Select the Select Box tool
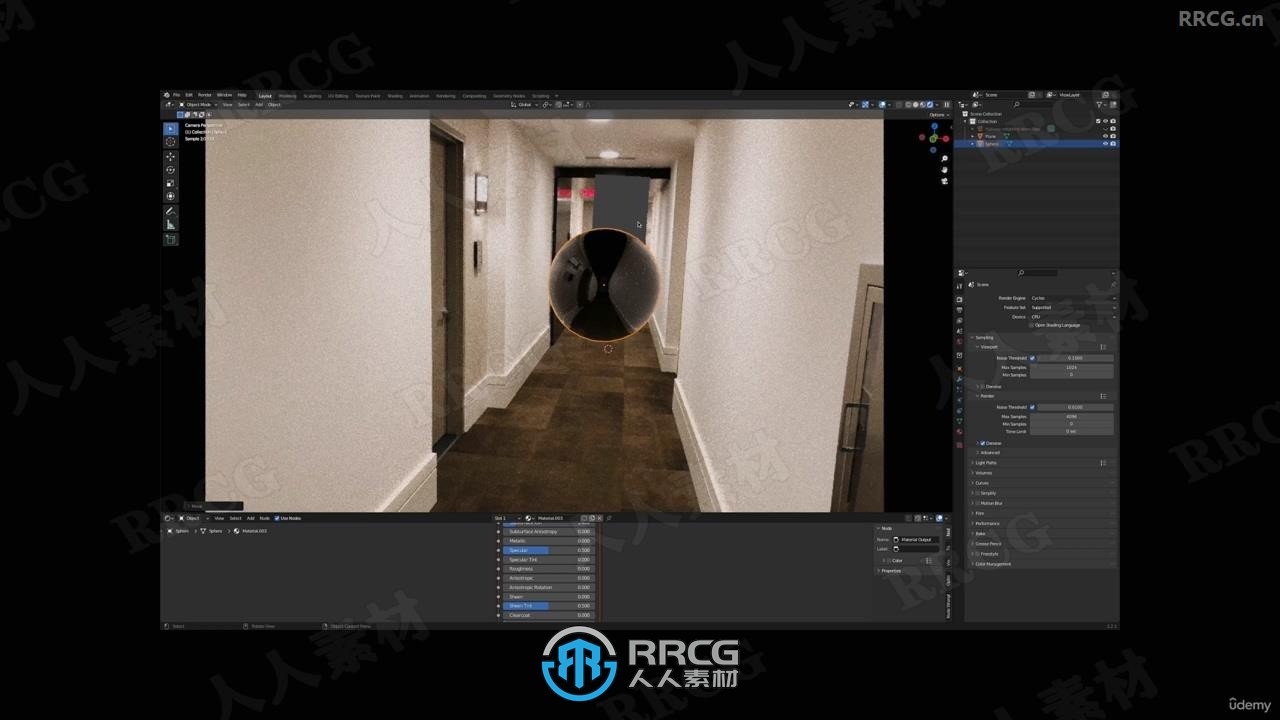The image size is (1280, 720). 170,129
